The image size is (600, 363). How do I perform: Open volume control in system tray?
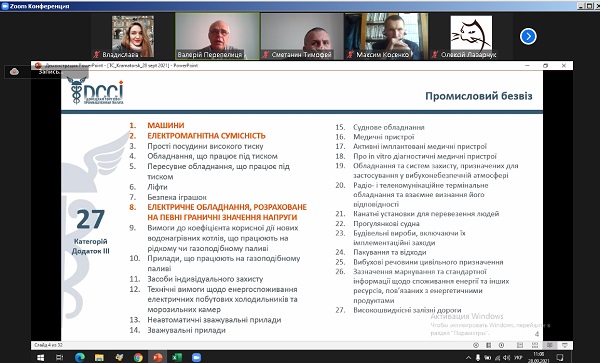click(x=507, y=358)
